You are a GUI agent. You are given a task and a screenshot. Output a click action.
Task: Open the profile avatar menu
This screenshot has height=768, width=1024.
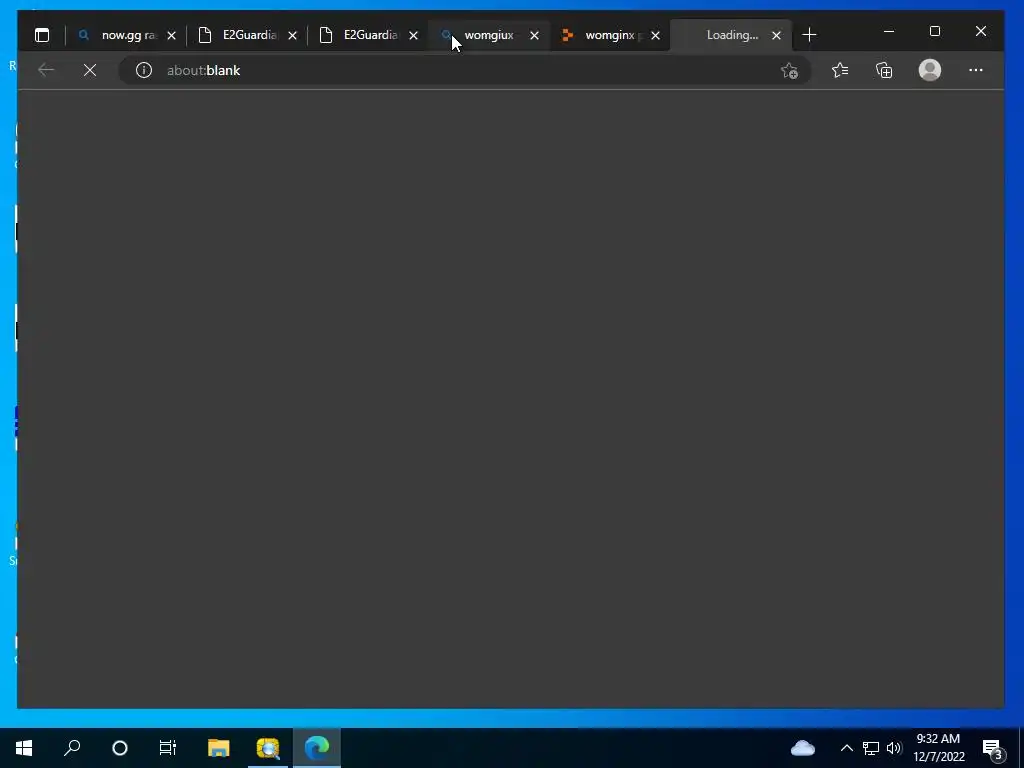tap(929, 70)
